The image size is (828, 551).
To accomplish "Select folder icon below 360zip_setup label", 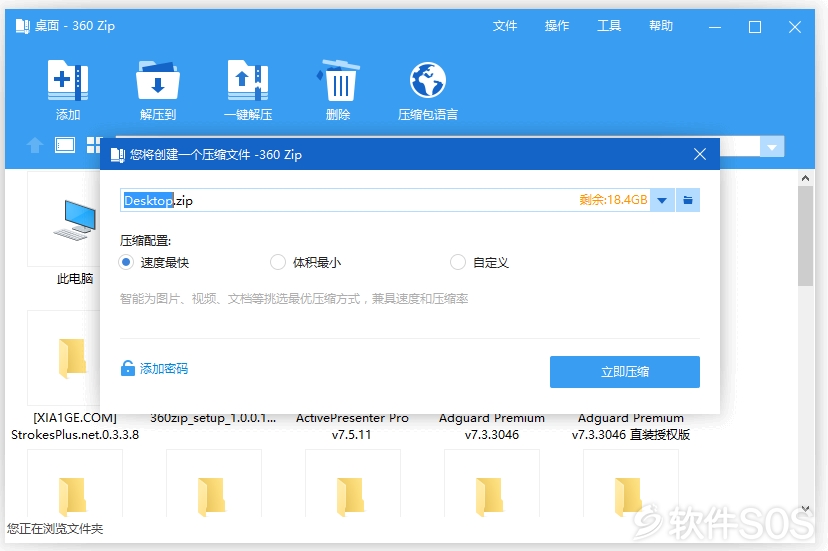I will click(x=211, y=497).
